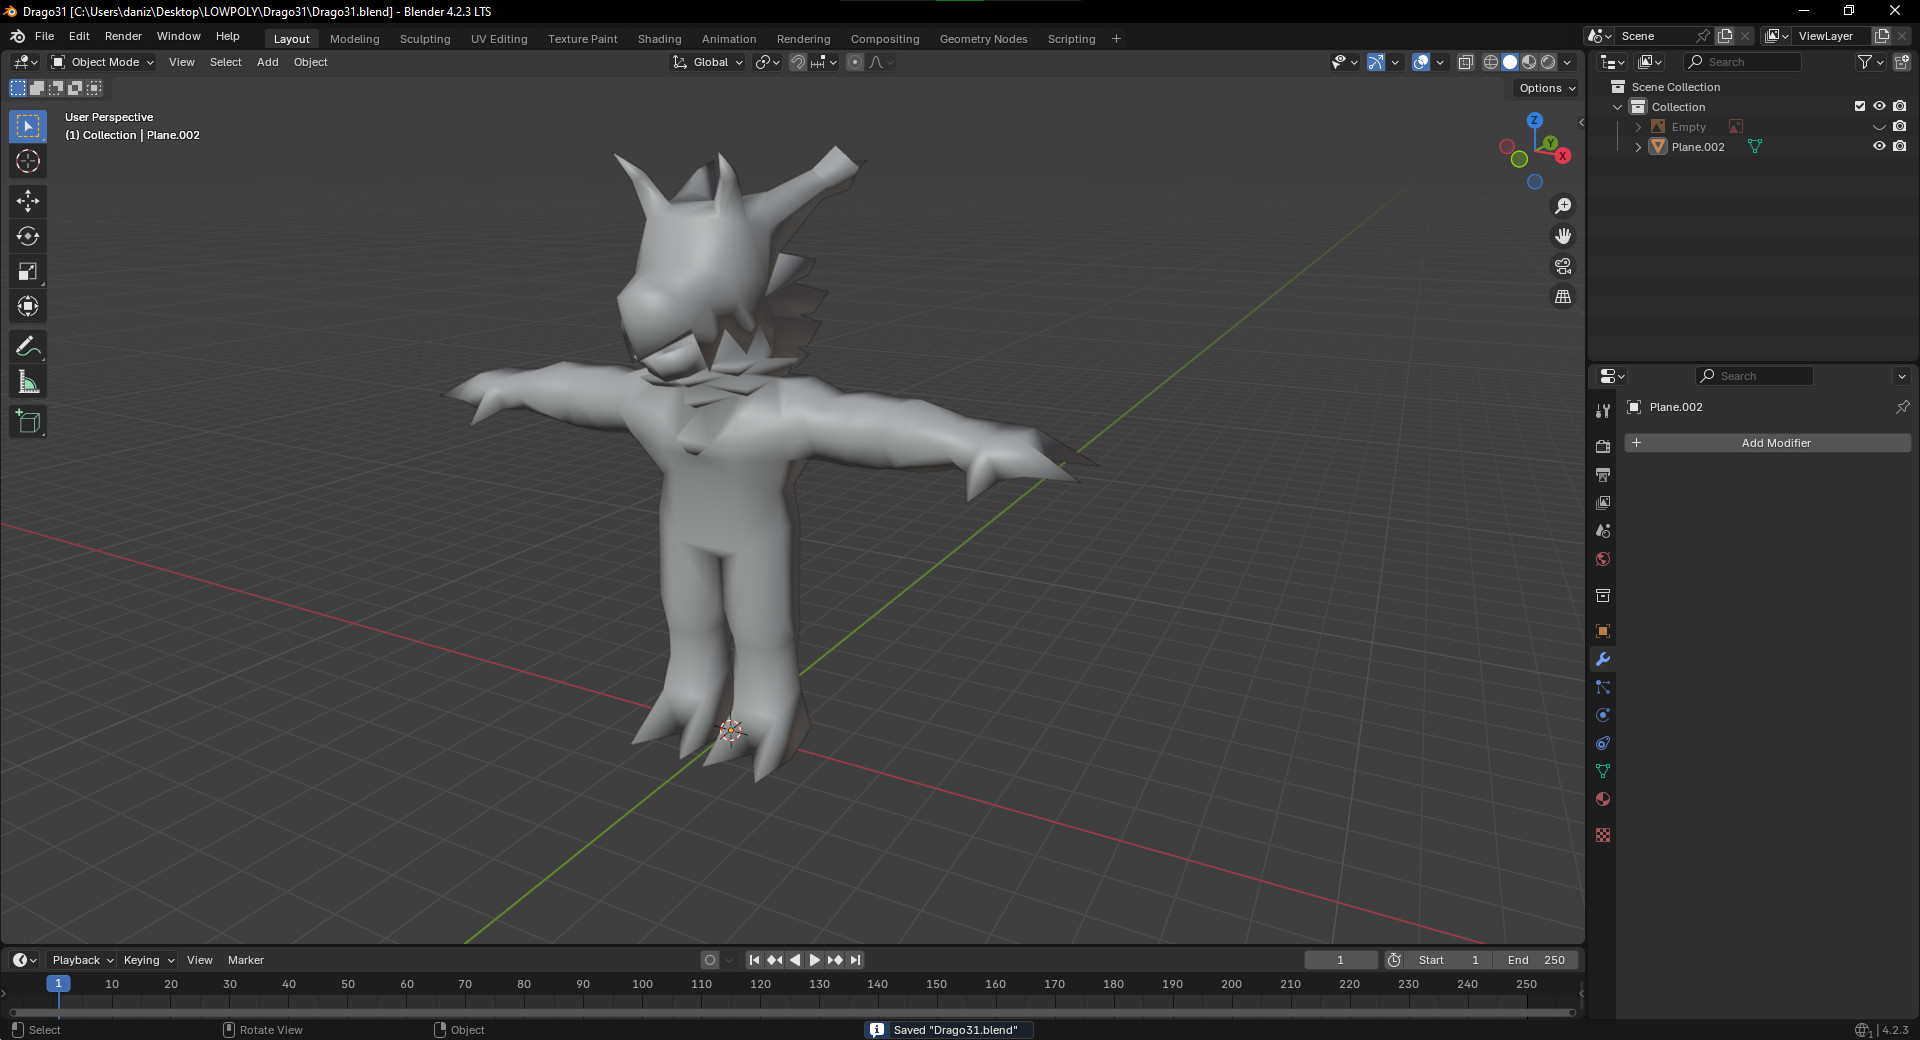
Task: Expand the Empty object in outliner
Action: click(x=1638, y=127)
